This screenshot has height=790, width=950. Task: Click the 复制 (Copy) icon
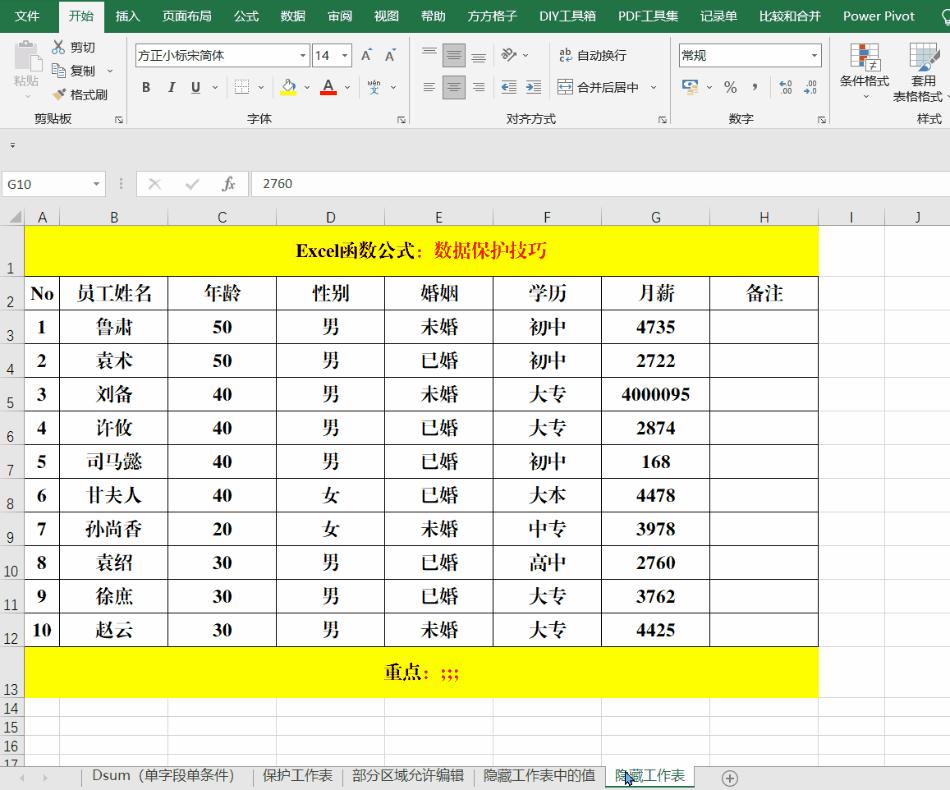[58, 71]
